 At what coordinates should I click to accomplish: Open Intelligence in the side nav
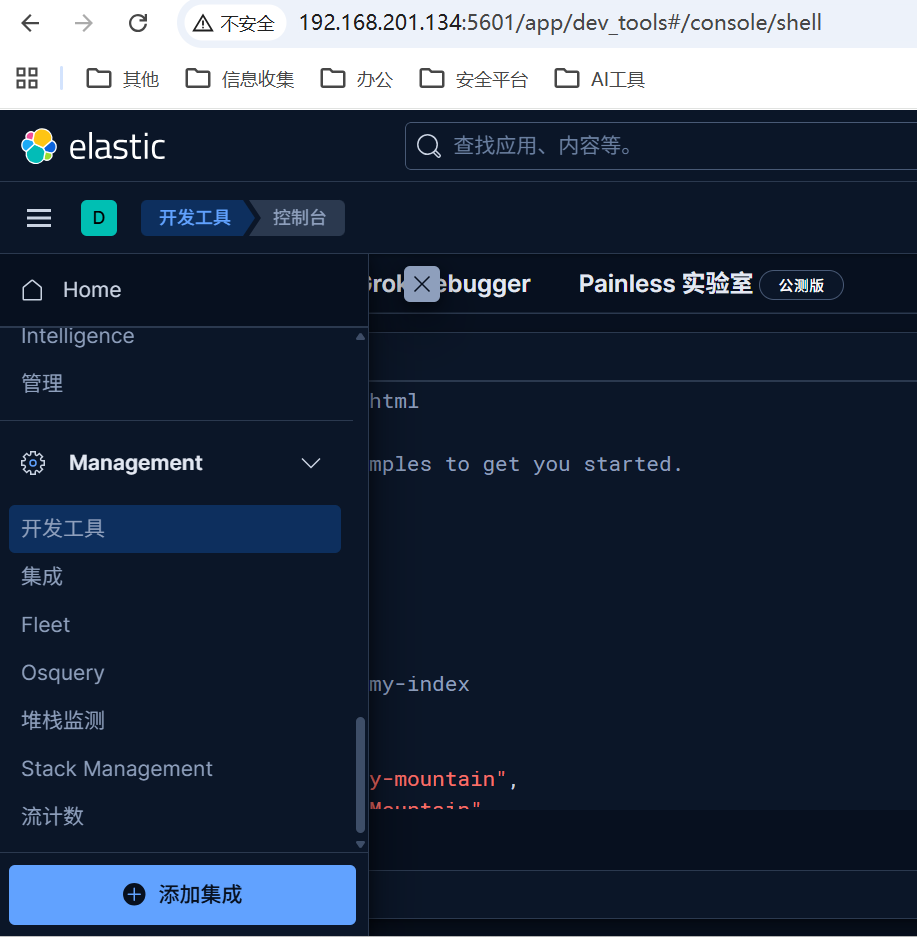(78, 336)
